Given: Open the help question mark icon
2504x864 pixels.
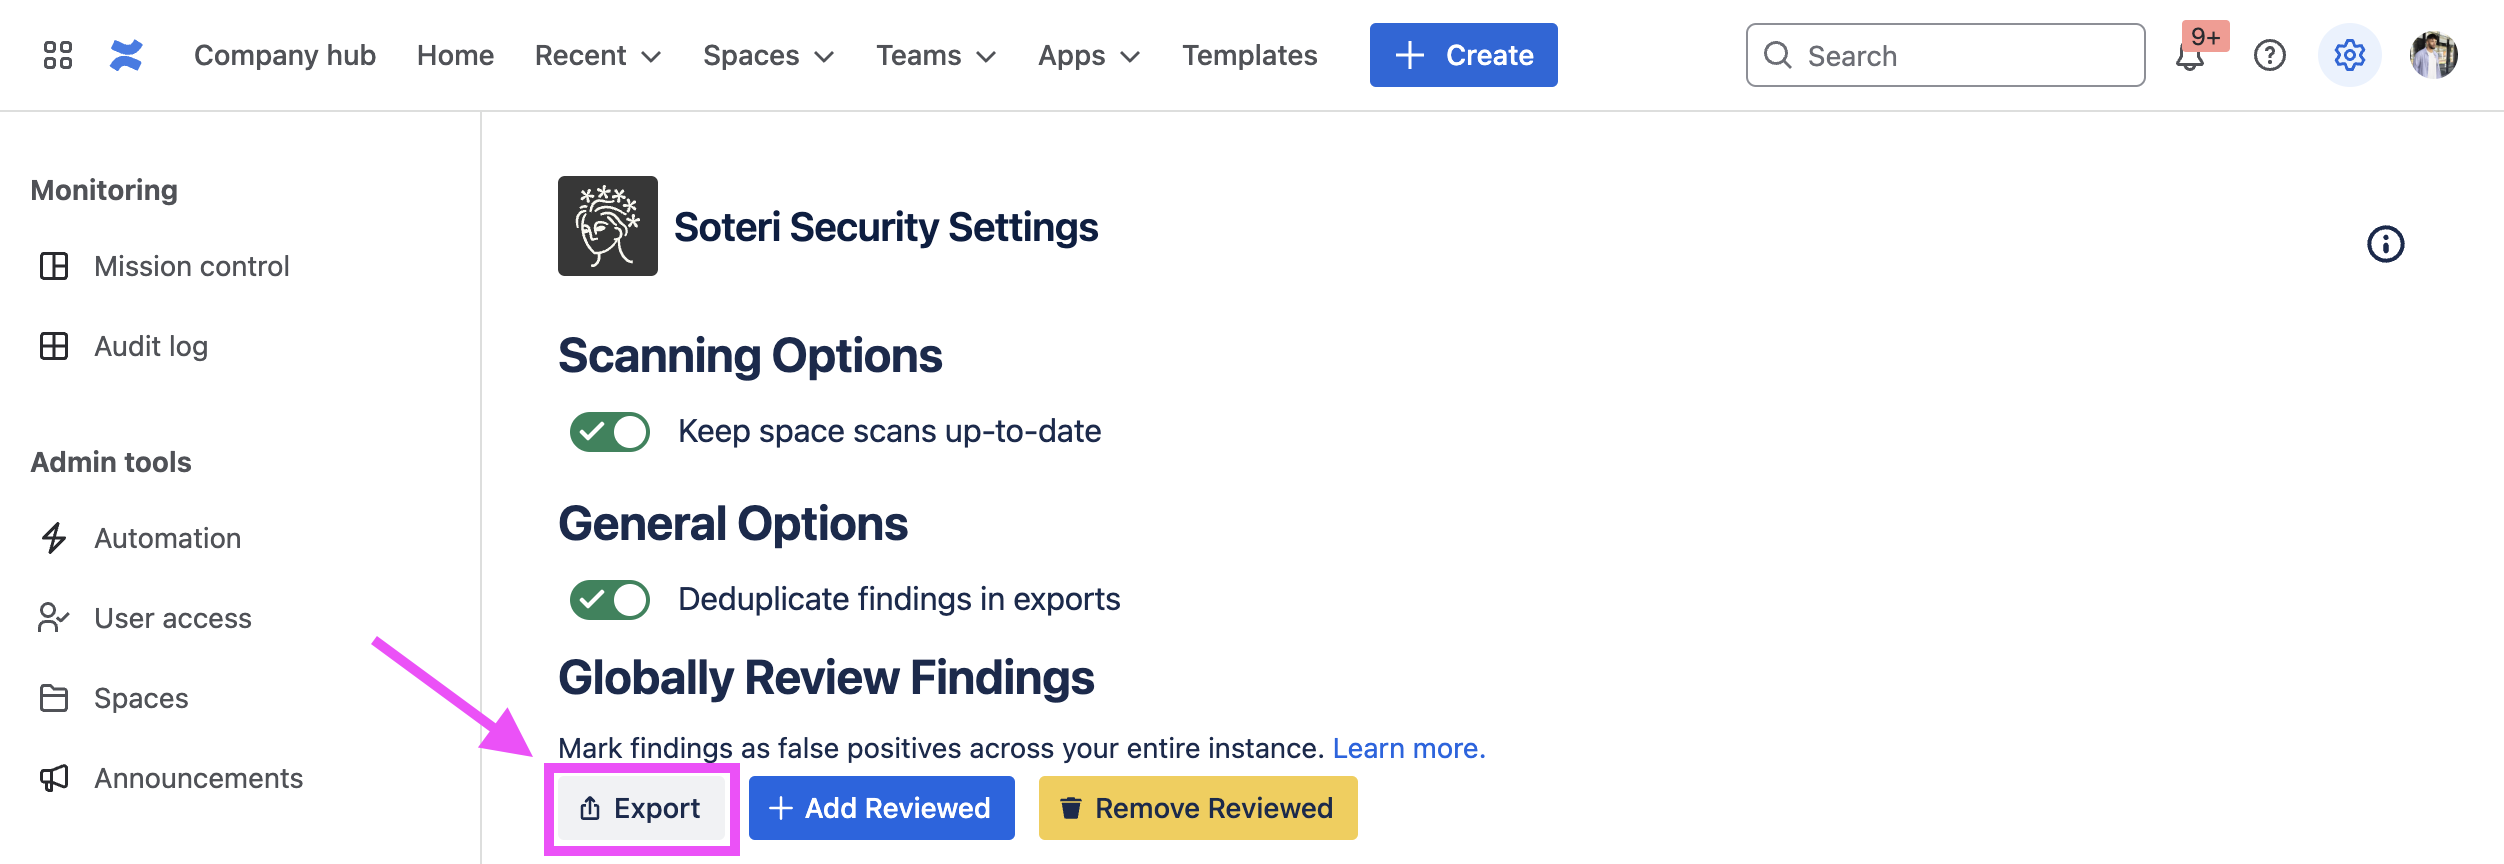Looking at the screenshot, I should pos(2270,55).
